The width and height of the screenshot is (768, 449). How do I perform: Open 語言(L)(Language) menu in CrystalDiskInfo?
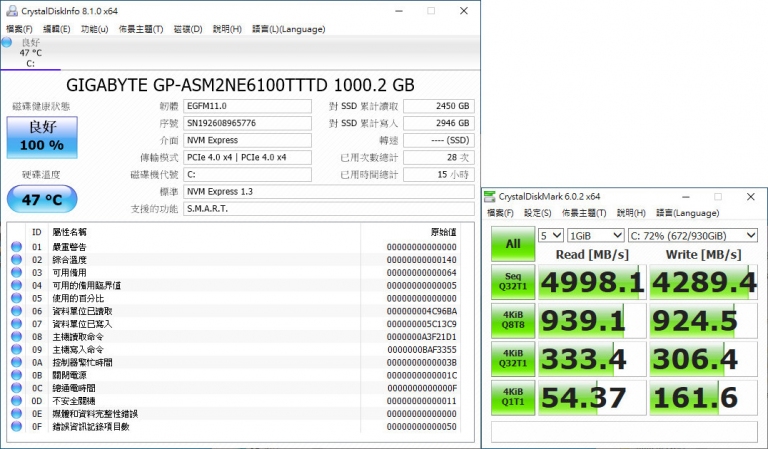coord(289,29)
